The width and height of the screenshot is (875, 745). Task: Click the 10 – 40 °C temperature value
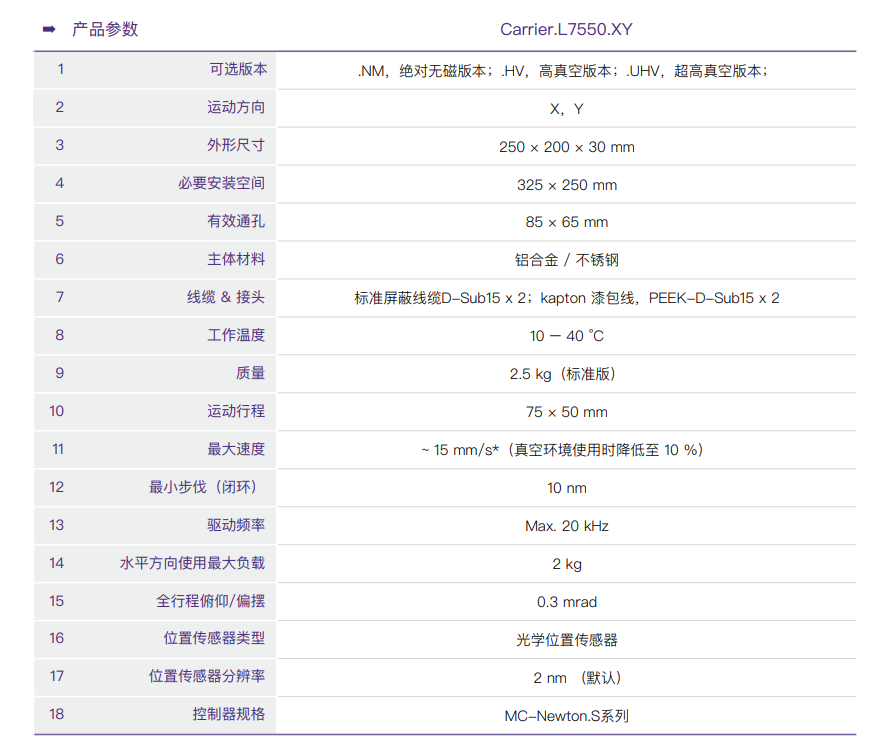click(566, 336)
